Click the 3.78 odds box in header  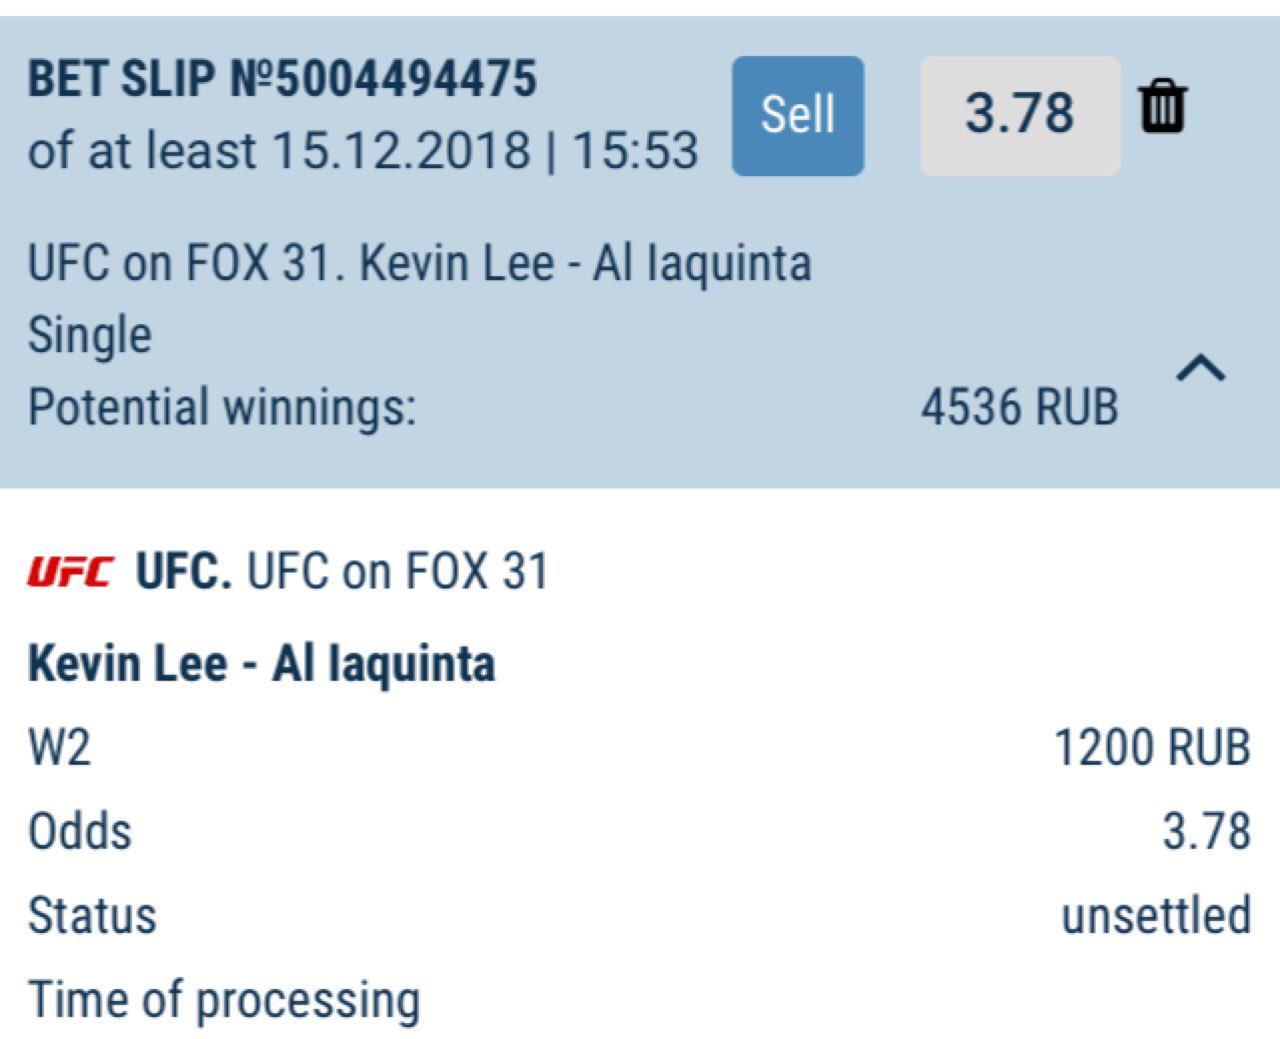tap(1019, 115)
